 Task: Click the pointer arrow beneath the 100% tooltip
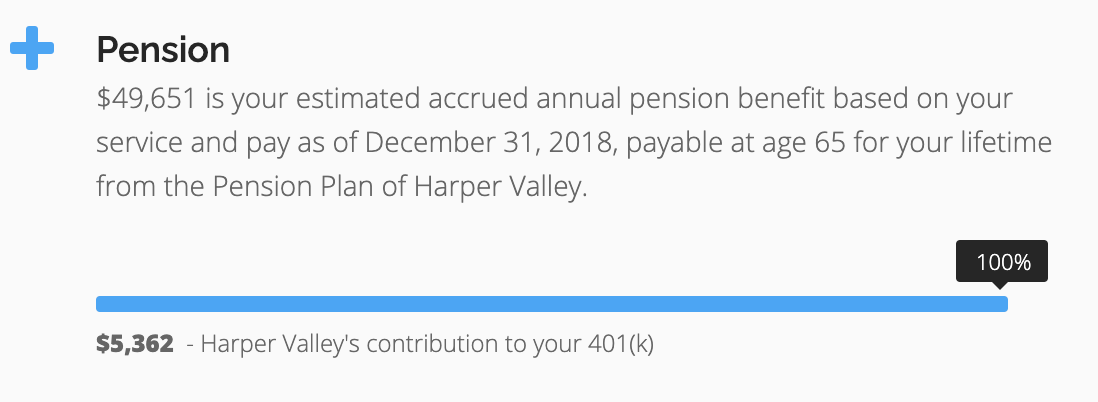coord(1003,288)
